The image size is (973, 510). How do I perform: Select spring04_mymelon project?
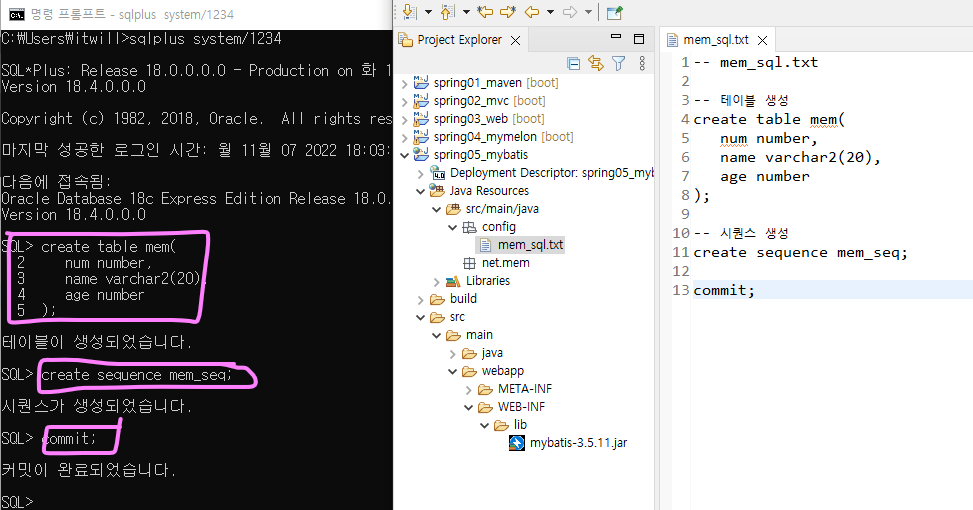(x=493, y=136)
